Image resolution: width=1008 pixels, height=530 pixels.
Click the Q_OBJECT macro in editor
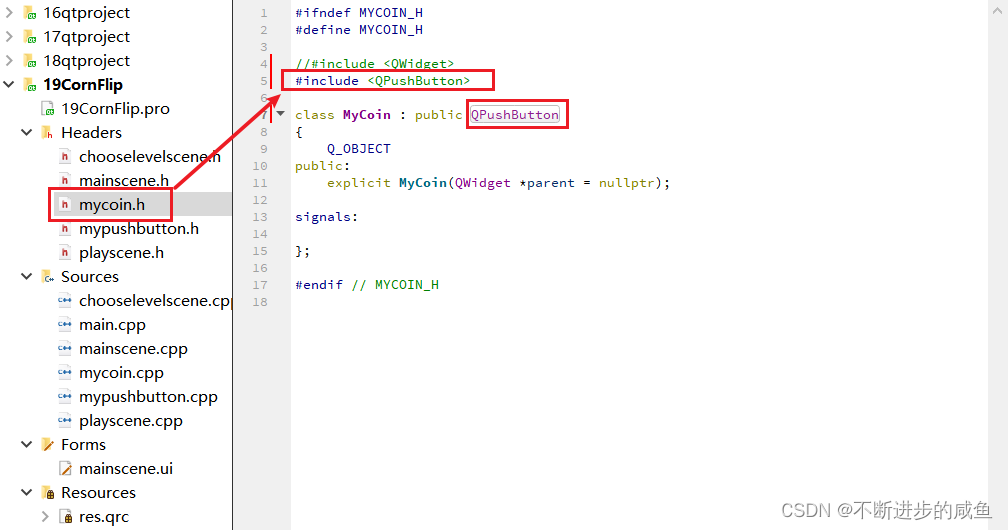pos(359,149)
